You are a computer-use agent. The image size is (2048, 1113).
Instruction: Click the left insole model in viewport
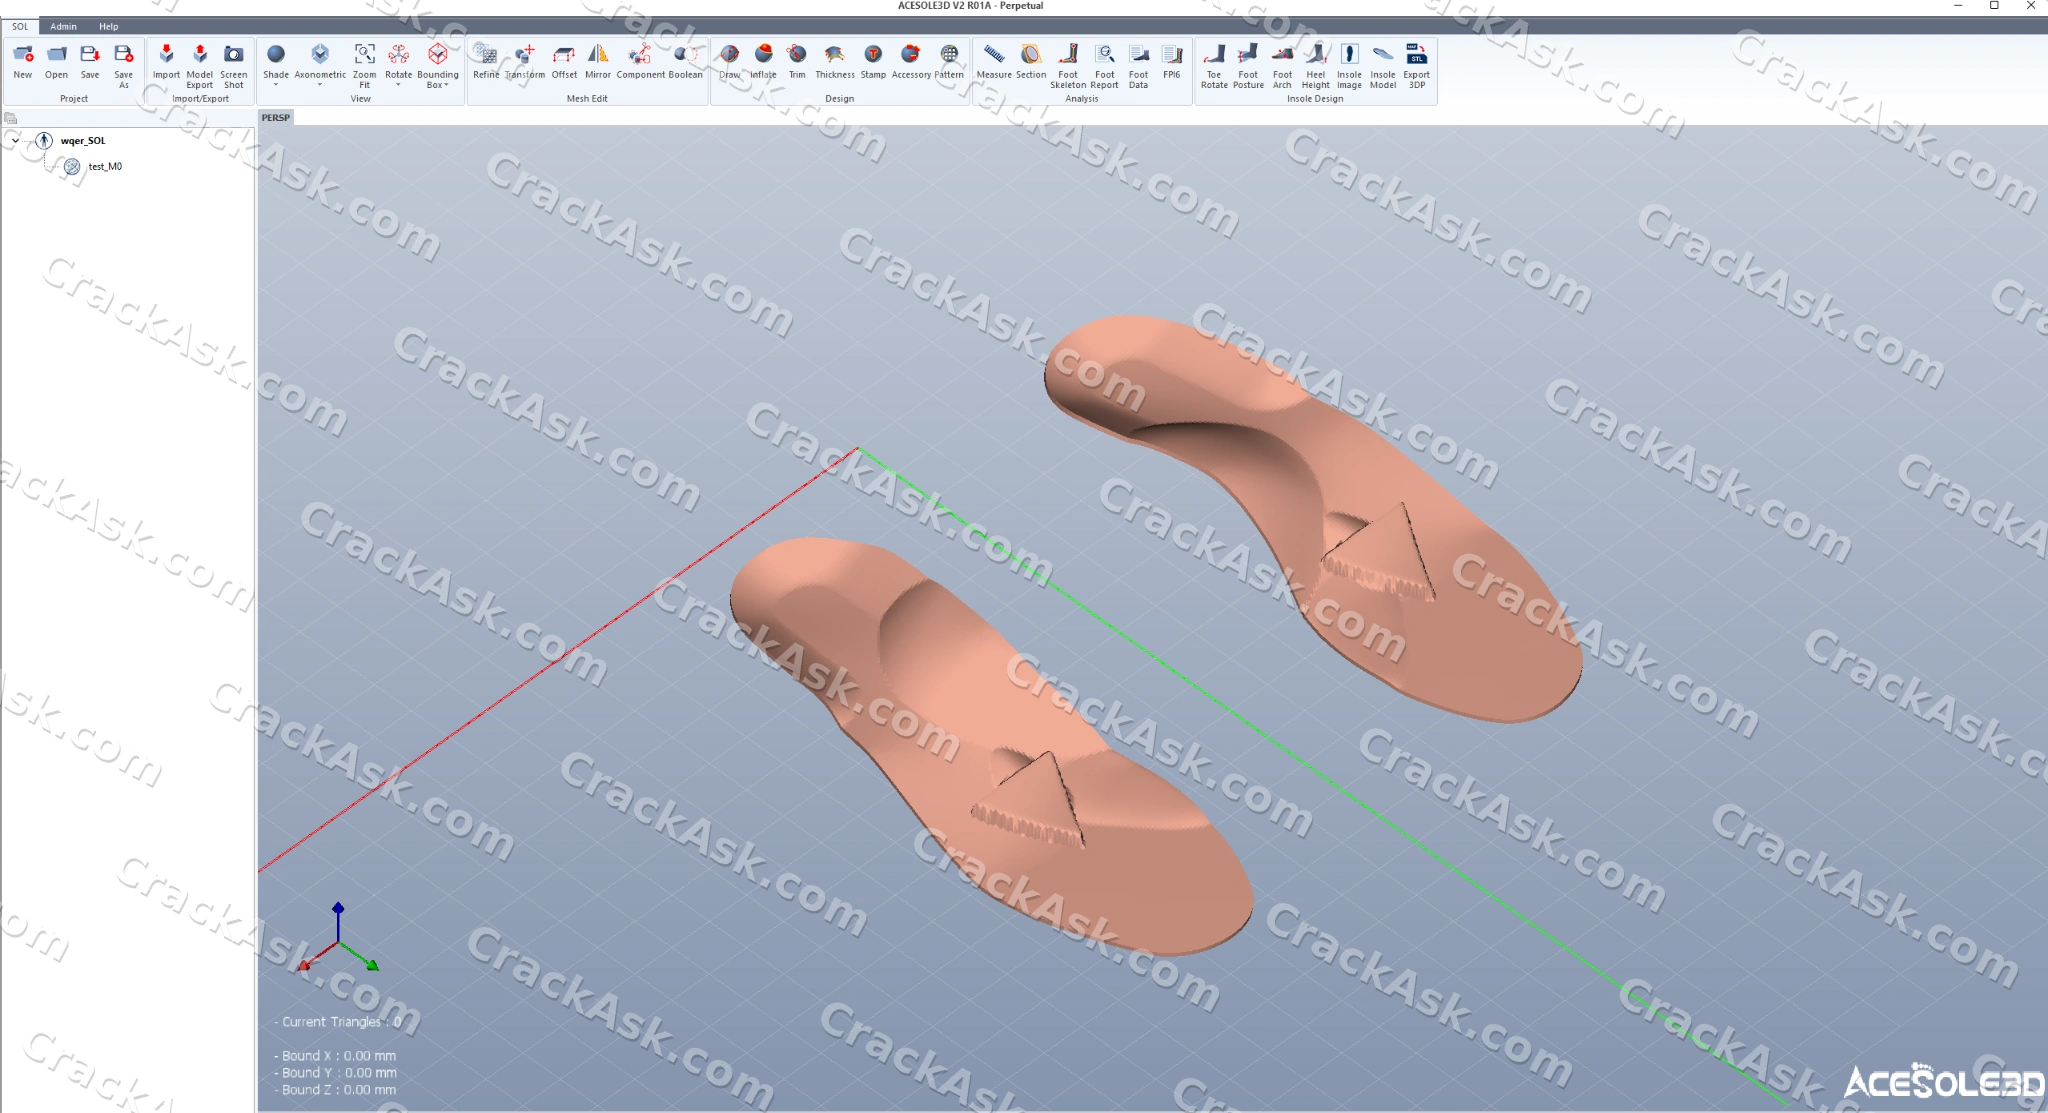click(990, 745)
